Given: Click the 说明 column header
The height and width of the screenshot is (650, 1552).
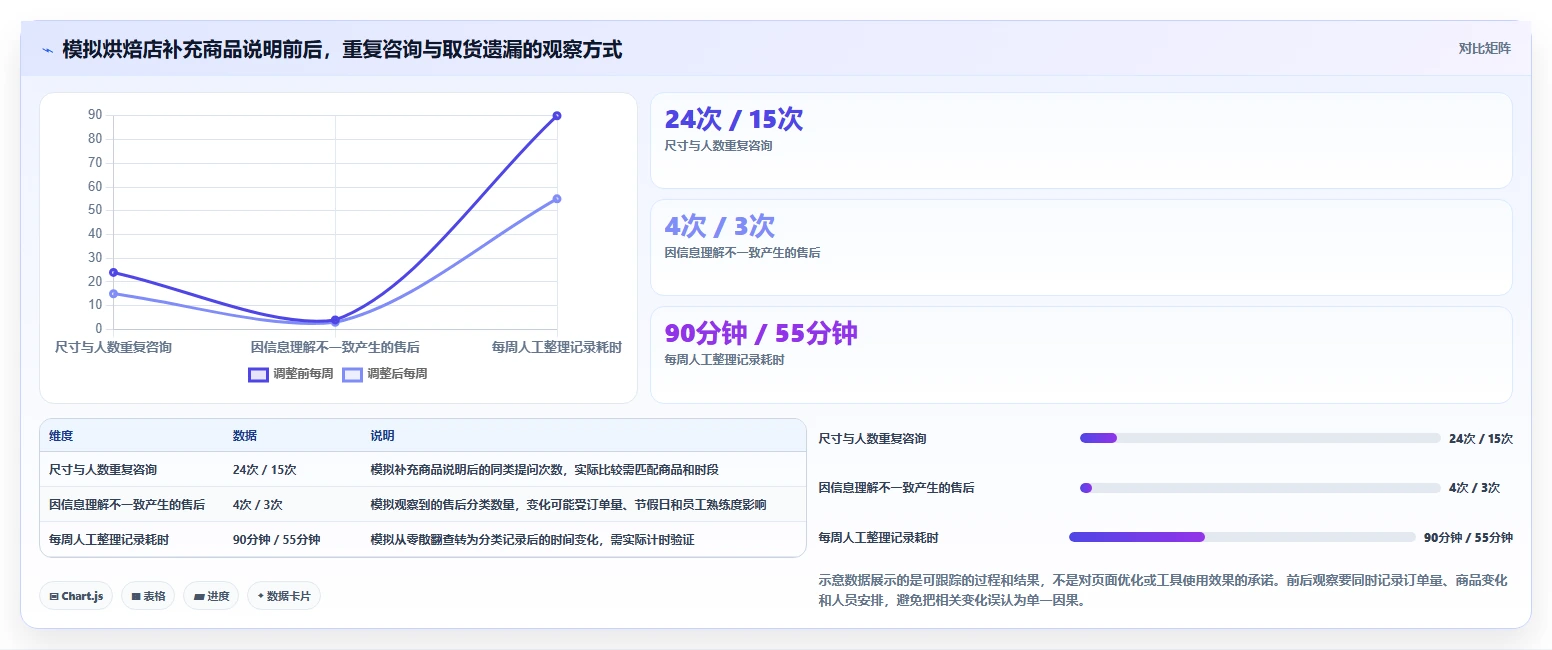Looking at the screenshot, I should click(x=382, y=436).
